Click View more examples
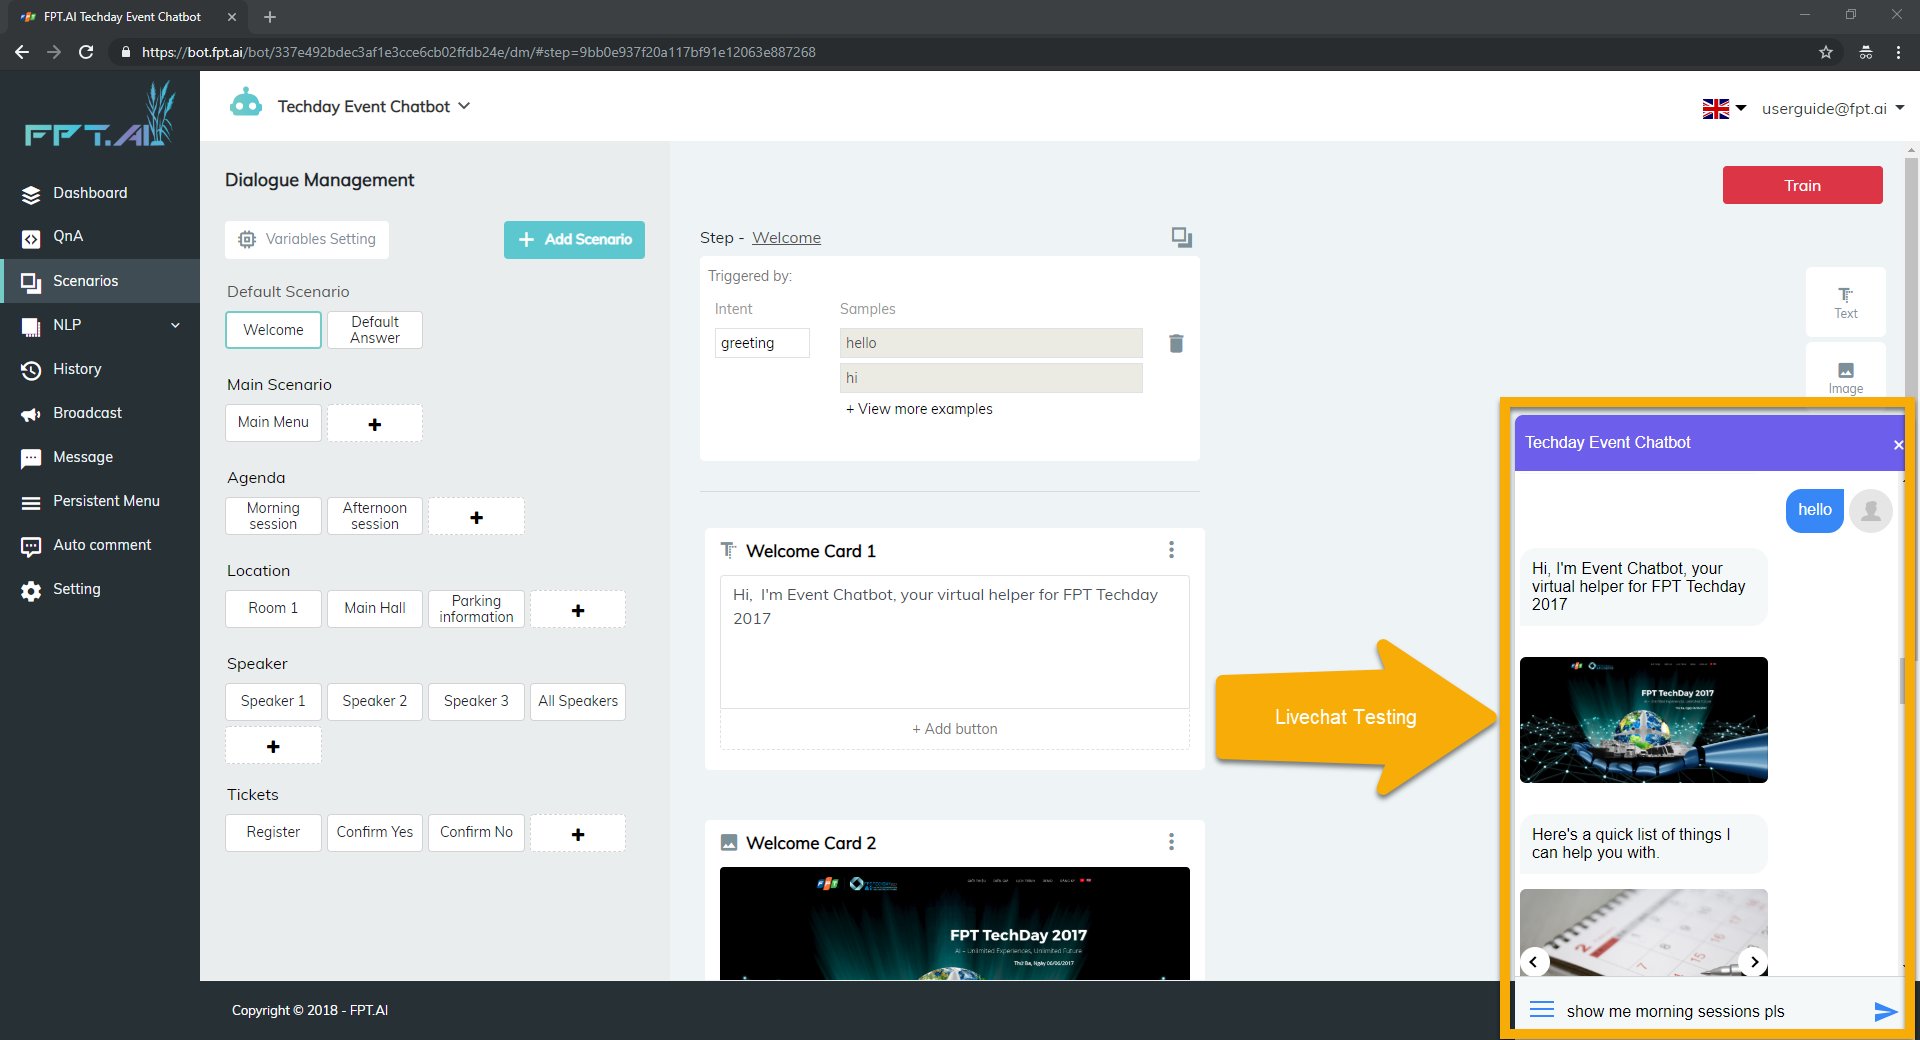 pos(919,409)
